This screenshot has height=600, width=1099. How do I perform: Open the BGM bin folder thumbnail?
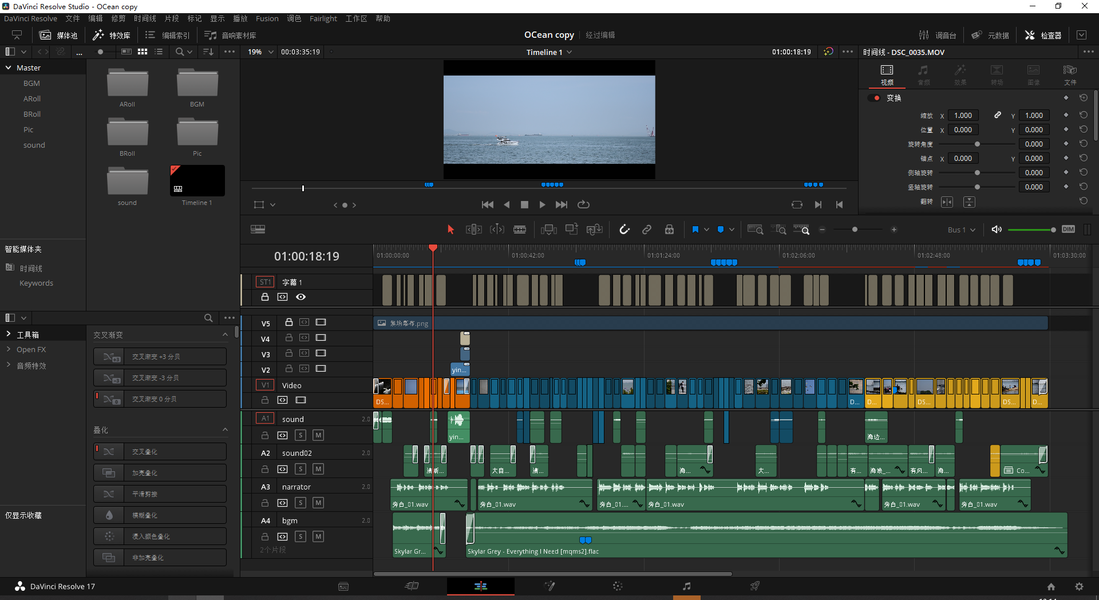[197, 87]
